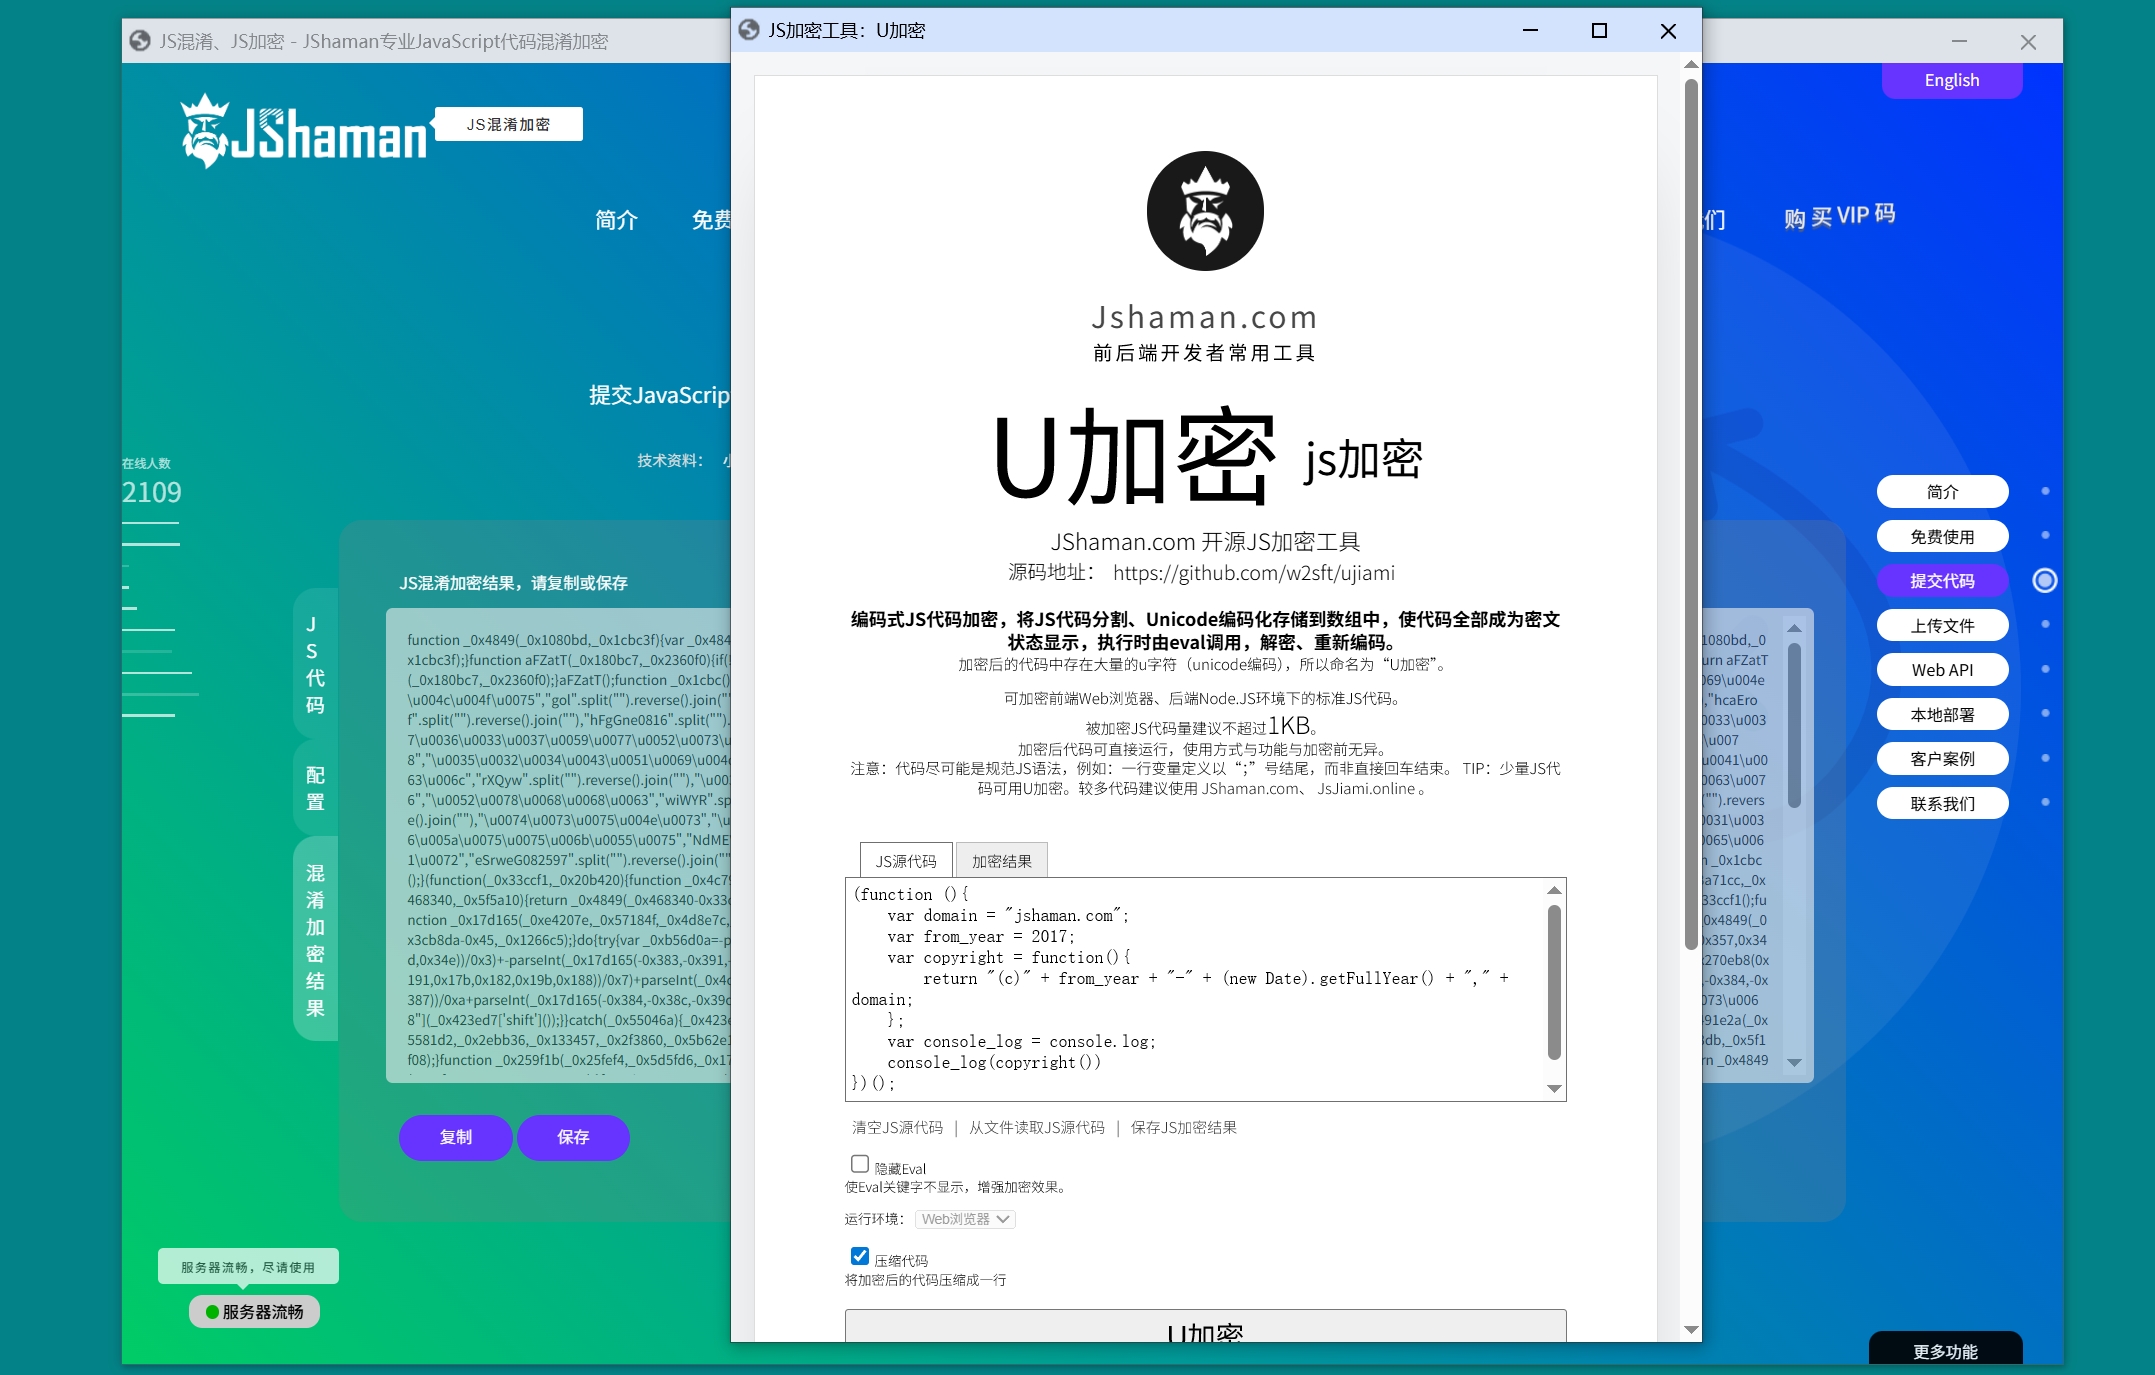This screenshot has height=1375, width=2155.
Task: Click the JShaman logo on the webpage header
Action: (x=305, y=131)
